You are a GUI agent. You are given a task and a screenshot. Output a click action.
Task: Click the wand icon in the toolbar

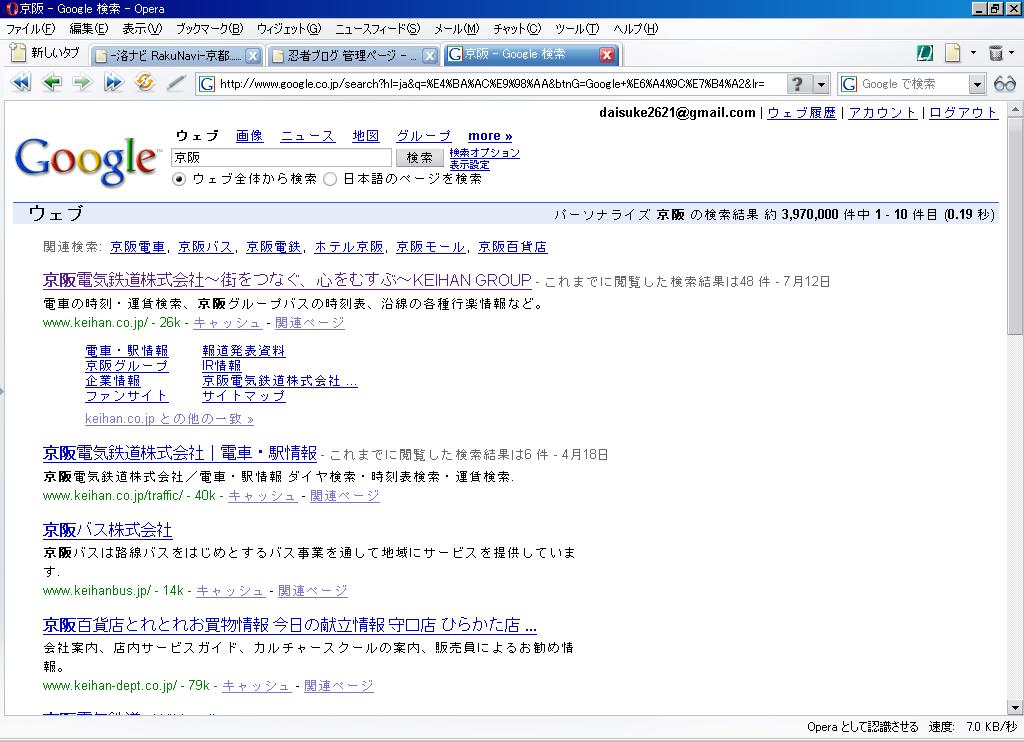pos(176,83)
